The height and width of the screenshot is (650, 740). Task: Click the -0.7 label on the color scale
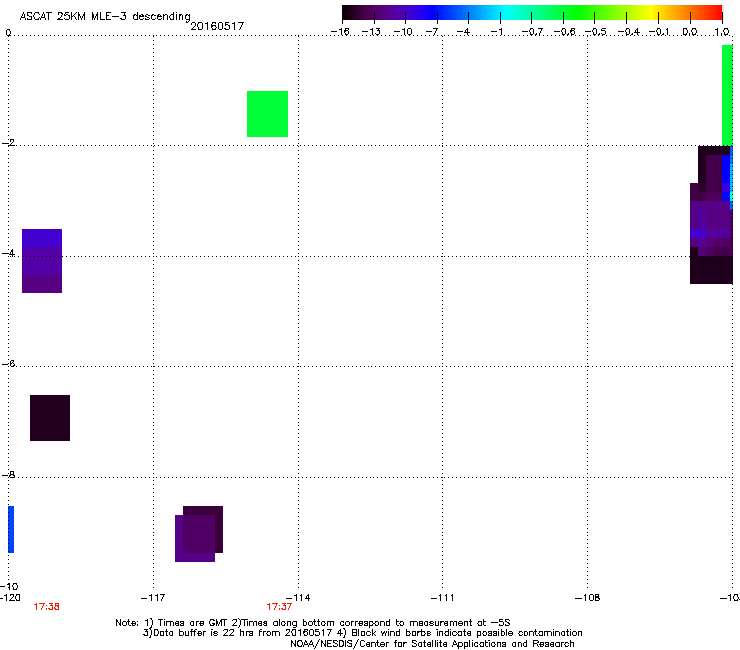(x=532, y=32)
